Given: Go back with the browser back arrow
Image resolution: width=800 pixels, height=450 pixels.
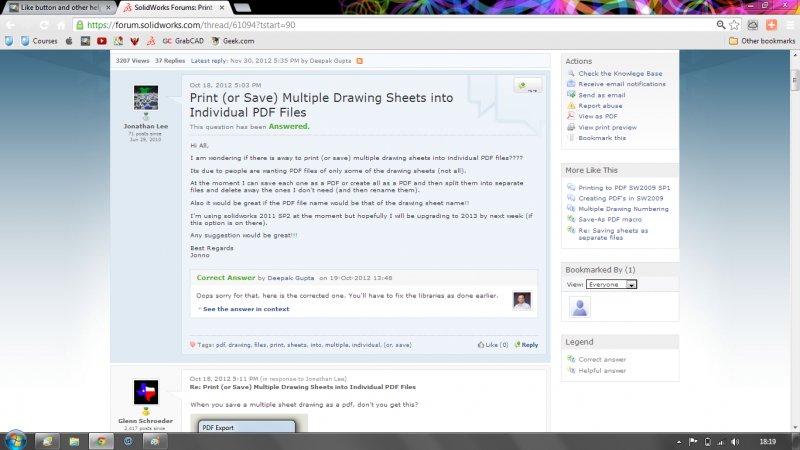Looking at the screenshot, I should (10, 25).
